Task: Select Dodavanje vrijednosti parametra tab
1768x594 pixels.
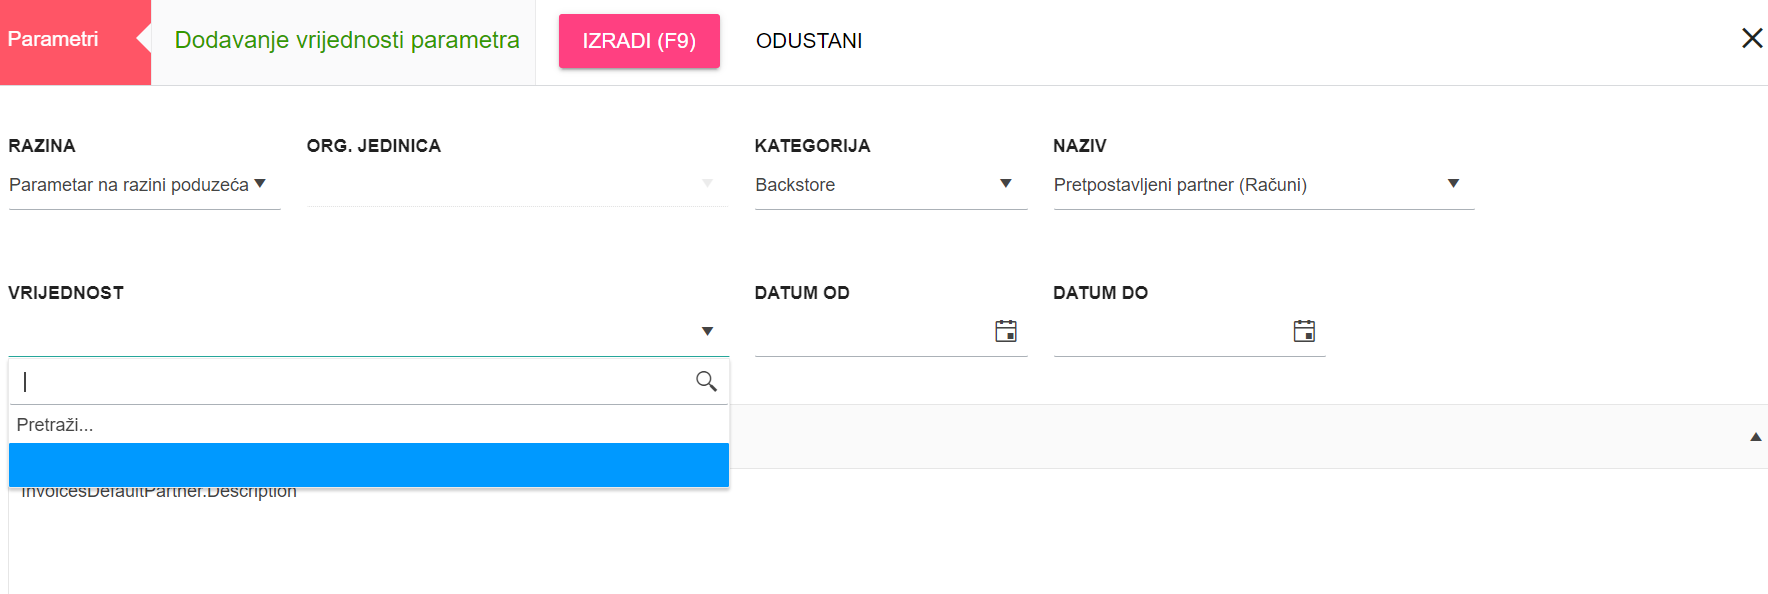Action: coord(347,40)
